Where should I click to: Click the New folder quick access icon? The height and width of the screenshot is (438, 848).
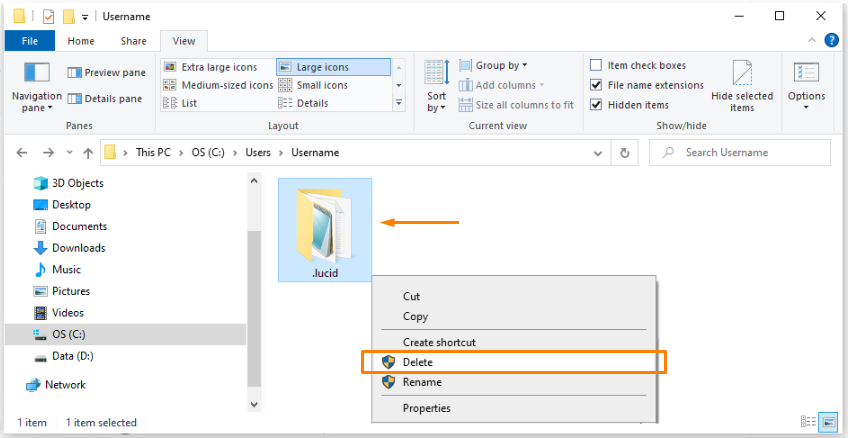69,17
